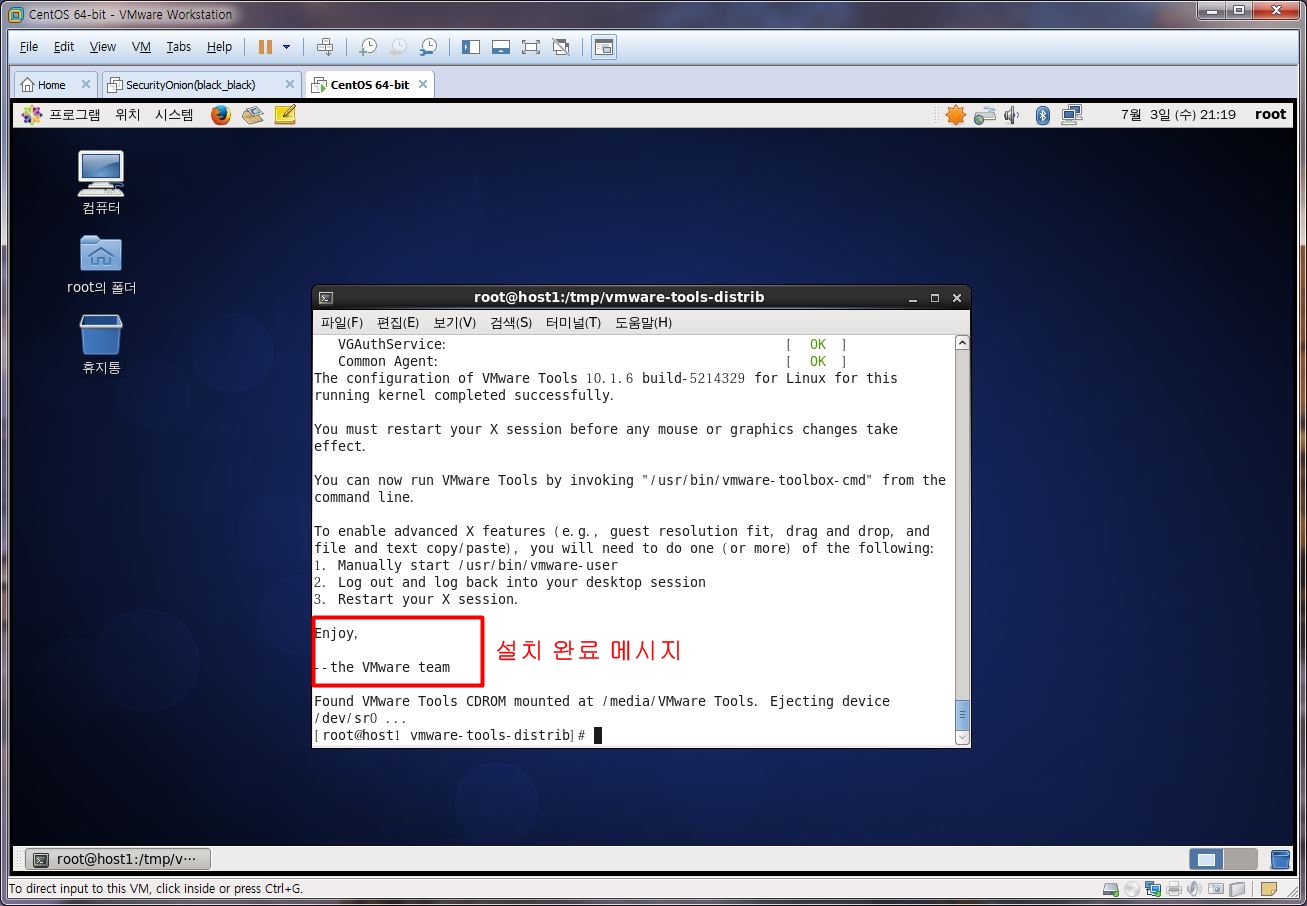This screenshot has width=1307, height=906.
Task: Open the terminal window menu icon
Action: [326, 298]
